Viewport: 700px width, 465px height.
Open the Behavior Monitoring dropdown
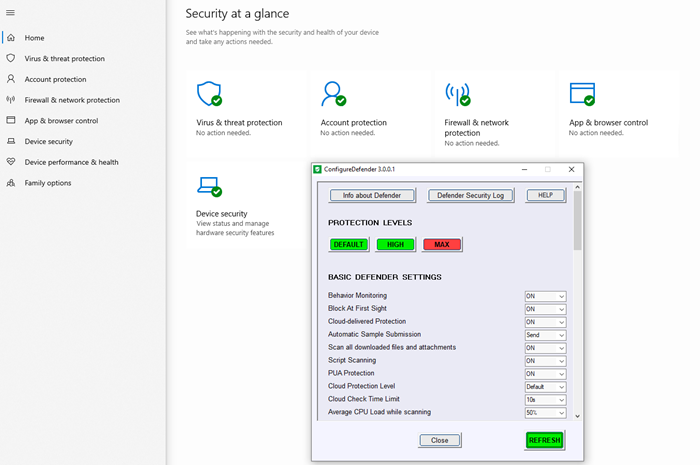tap(545, 296)
